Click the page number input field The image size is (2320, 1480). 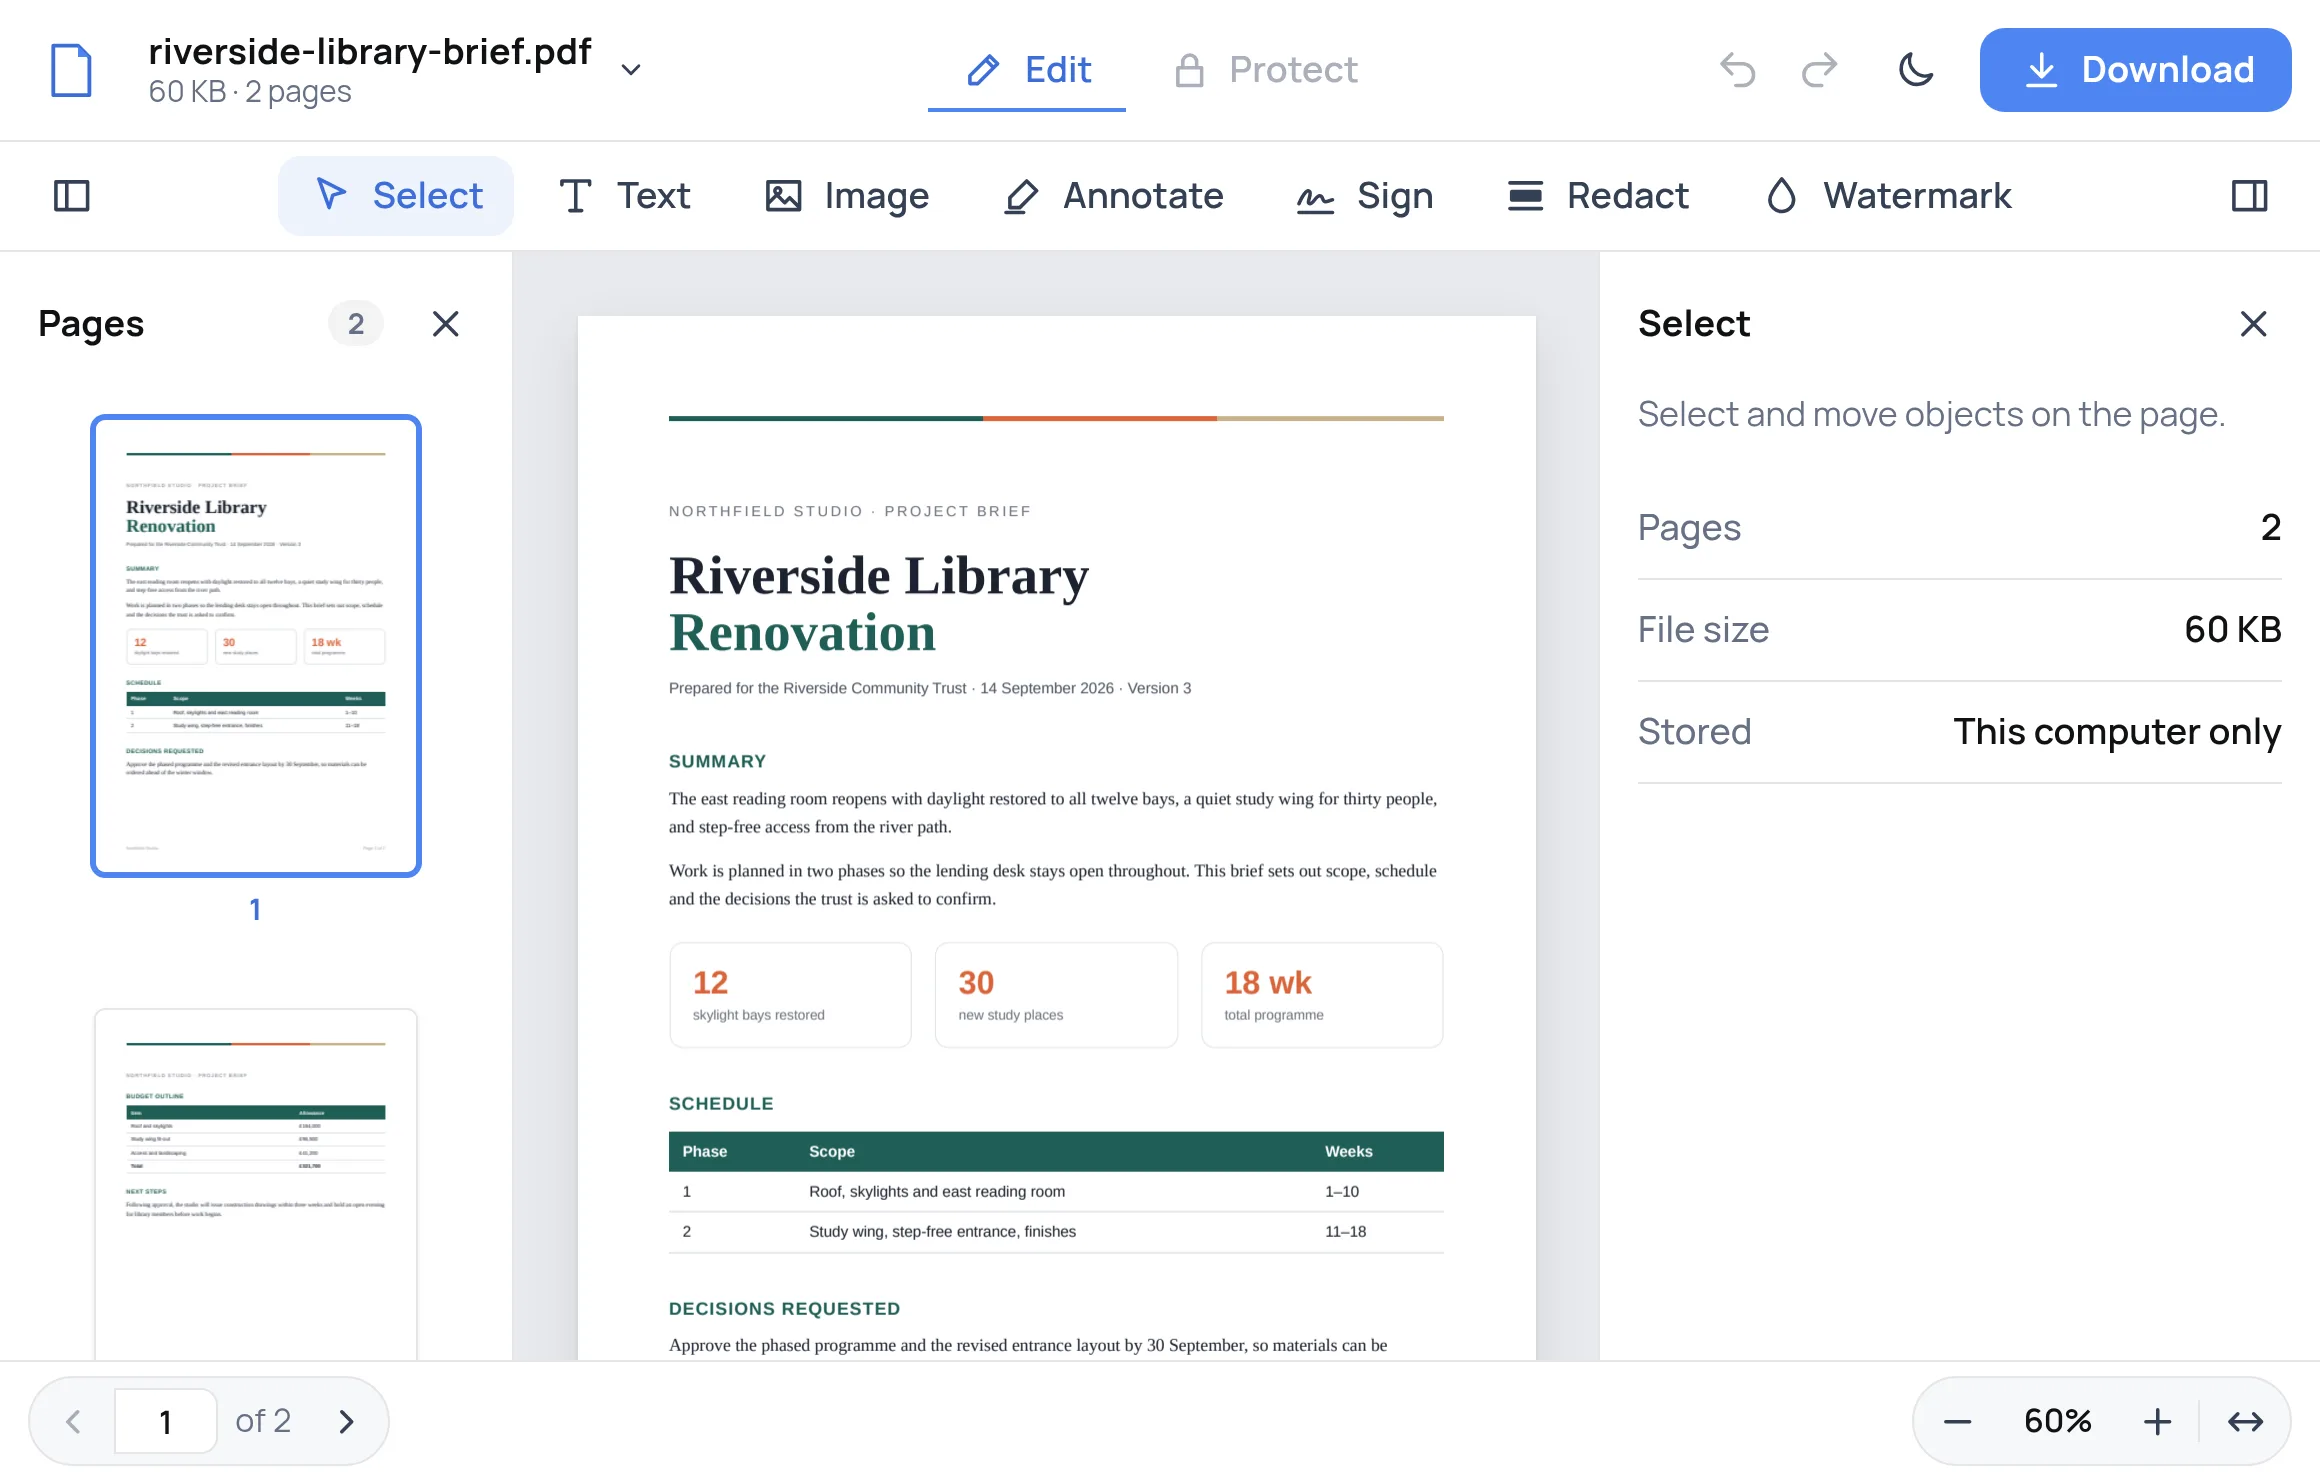166,1421
